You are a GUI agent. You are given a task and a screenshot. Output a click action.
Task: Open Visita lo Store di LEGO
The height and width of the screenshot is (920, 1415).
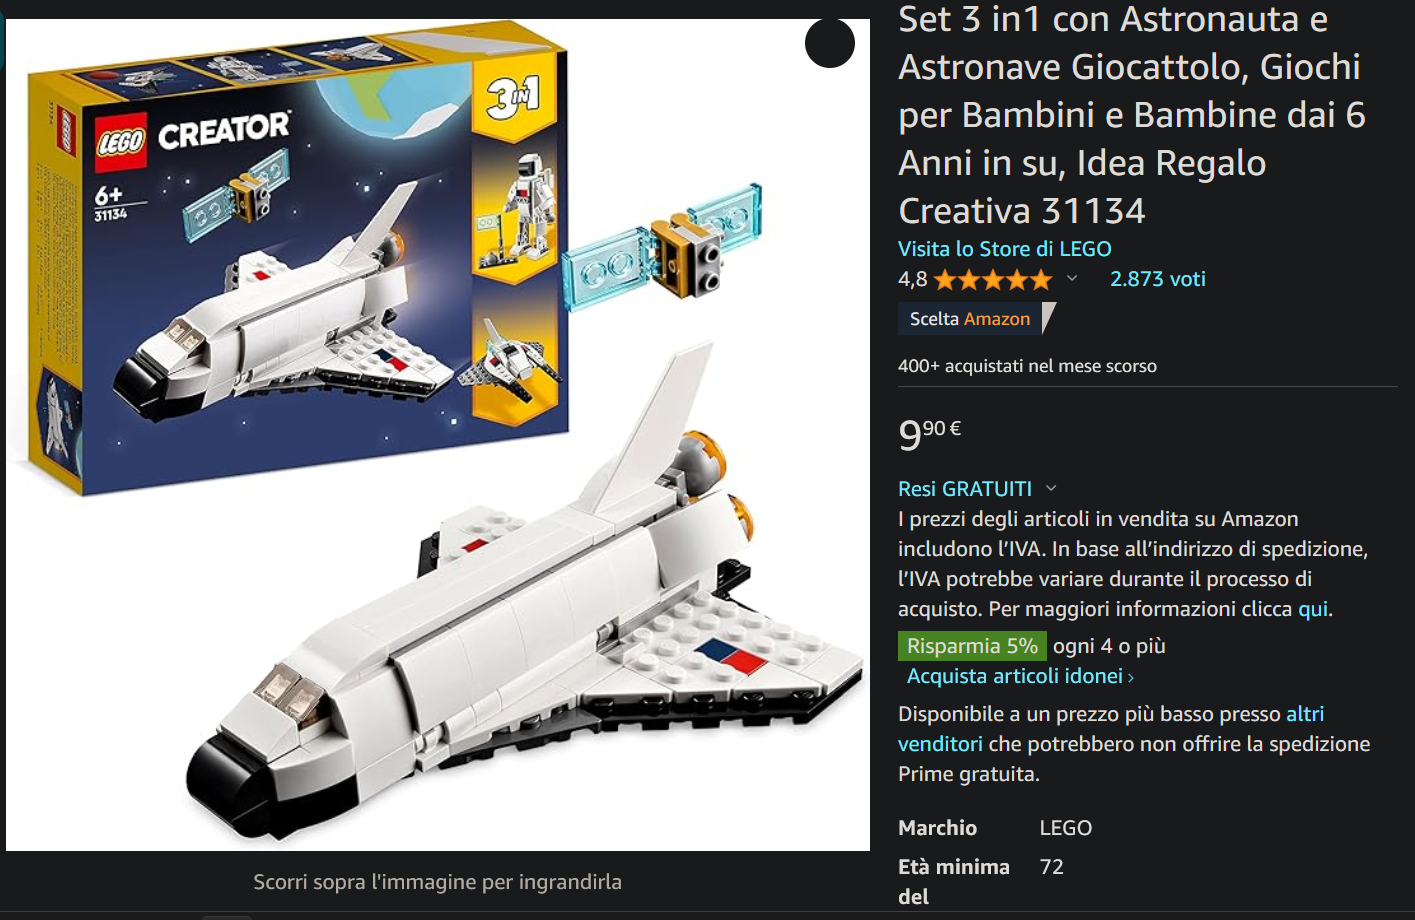click(1005, 249)
